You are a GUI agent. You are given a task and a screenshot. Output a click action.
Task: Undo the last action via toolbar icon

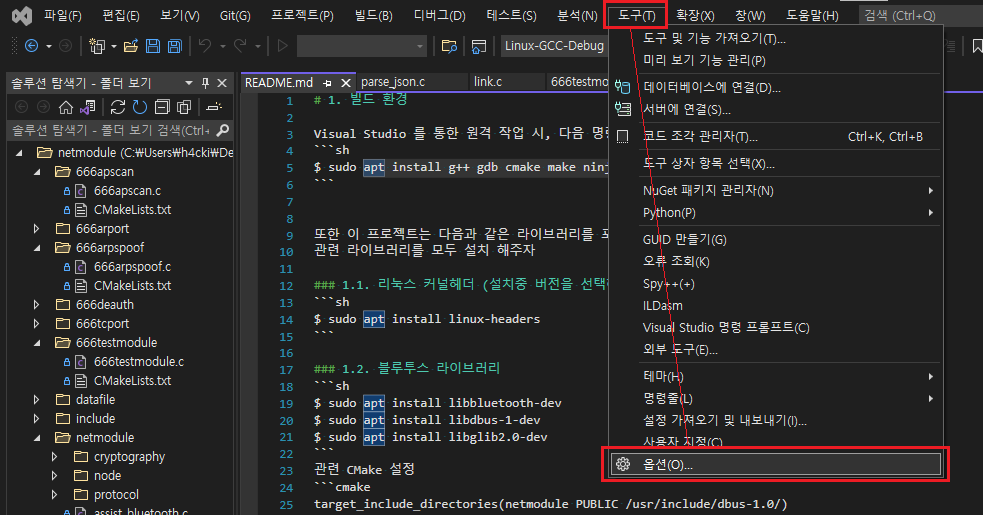[205, 46]
